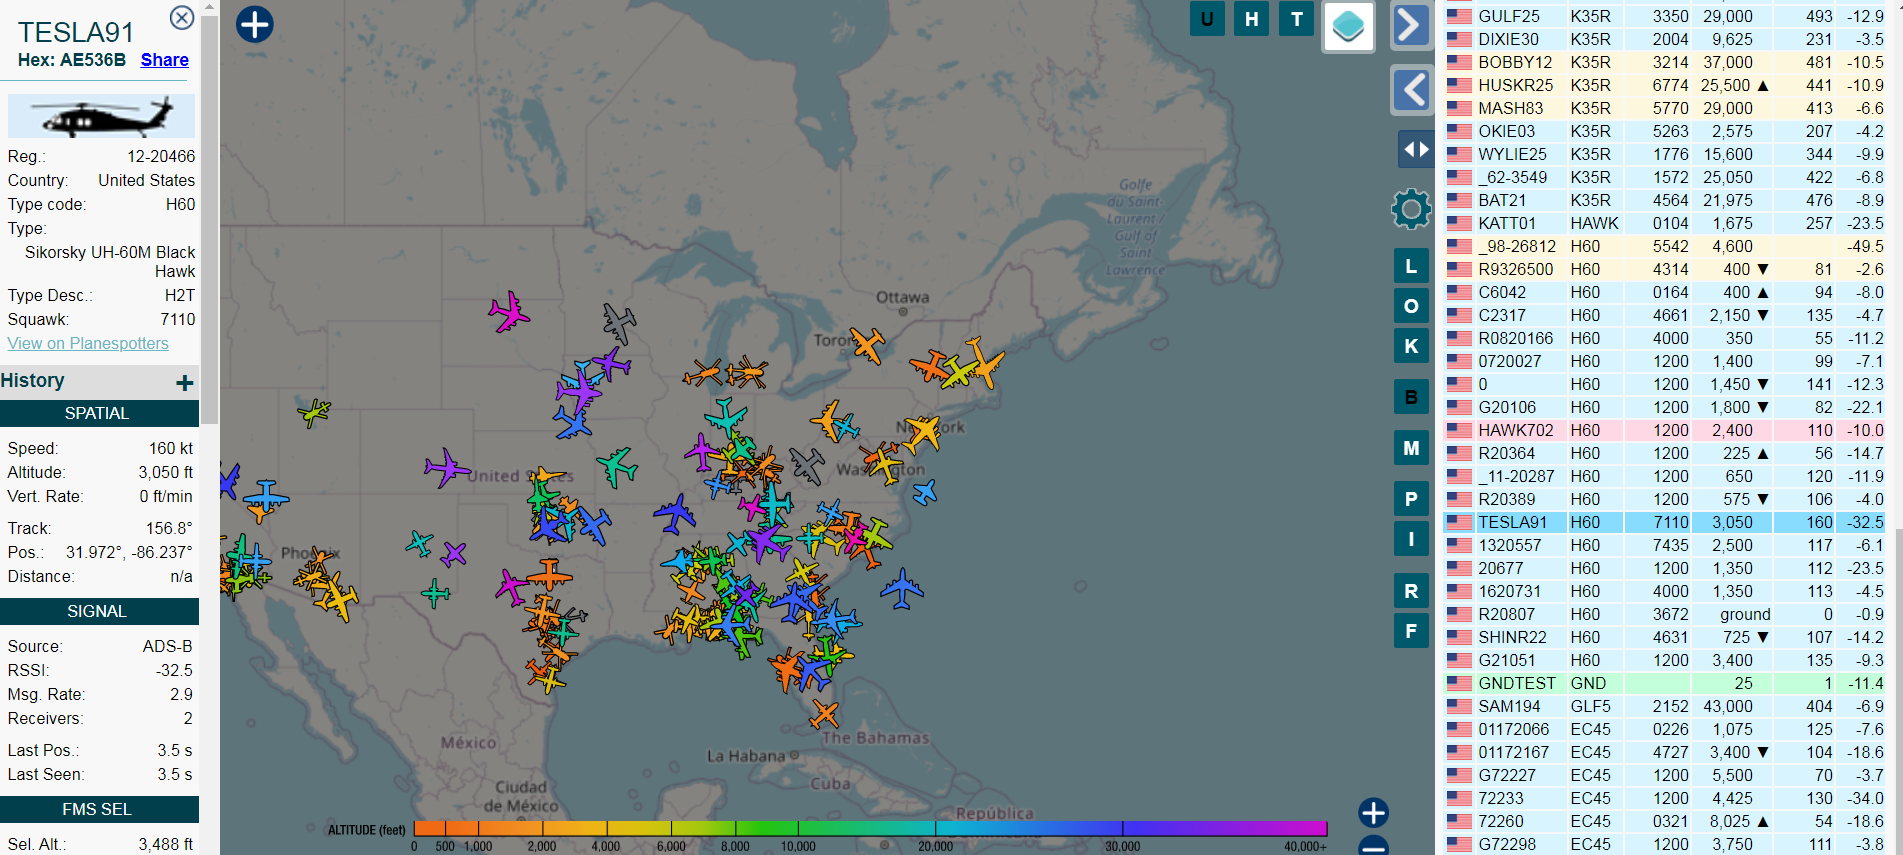Click the Black Hawk helicopter silhouette image
Screen dimensions: 1903x855
[x=102, y=116]
